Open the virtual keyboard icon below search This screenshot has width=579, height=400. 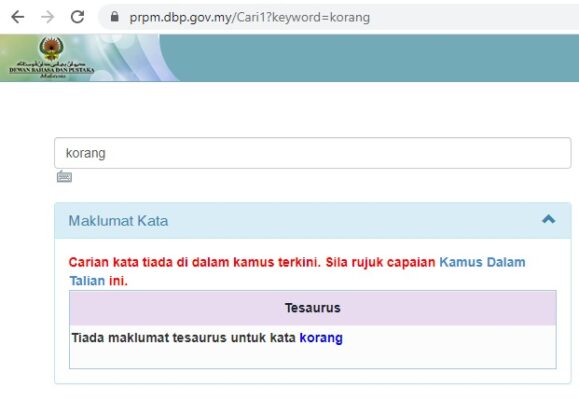pos(64,177)
